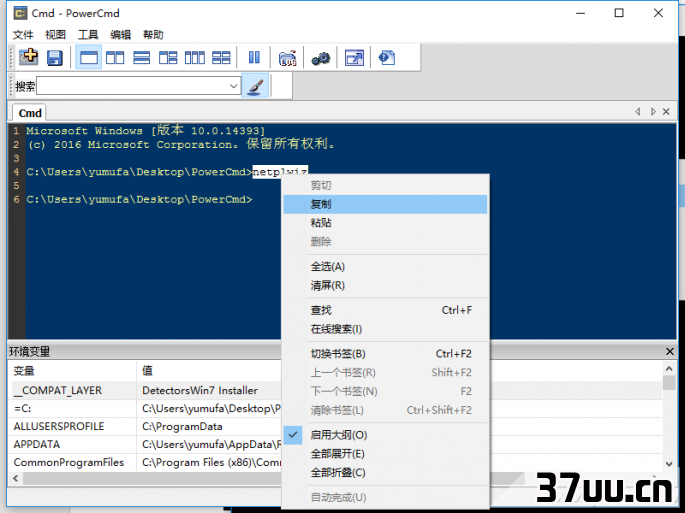Click the selected netplwiz command text
Image resolution: width=685 pixels, height=513 pixels.
point(280,171)
